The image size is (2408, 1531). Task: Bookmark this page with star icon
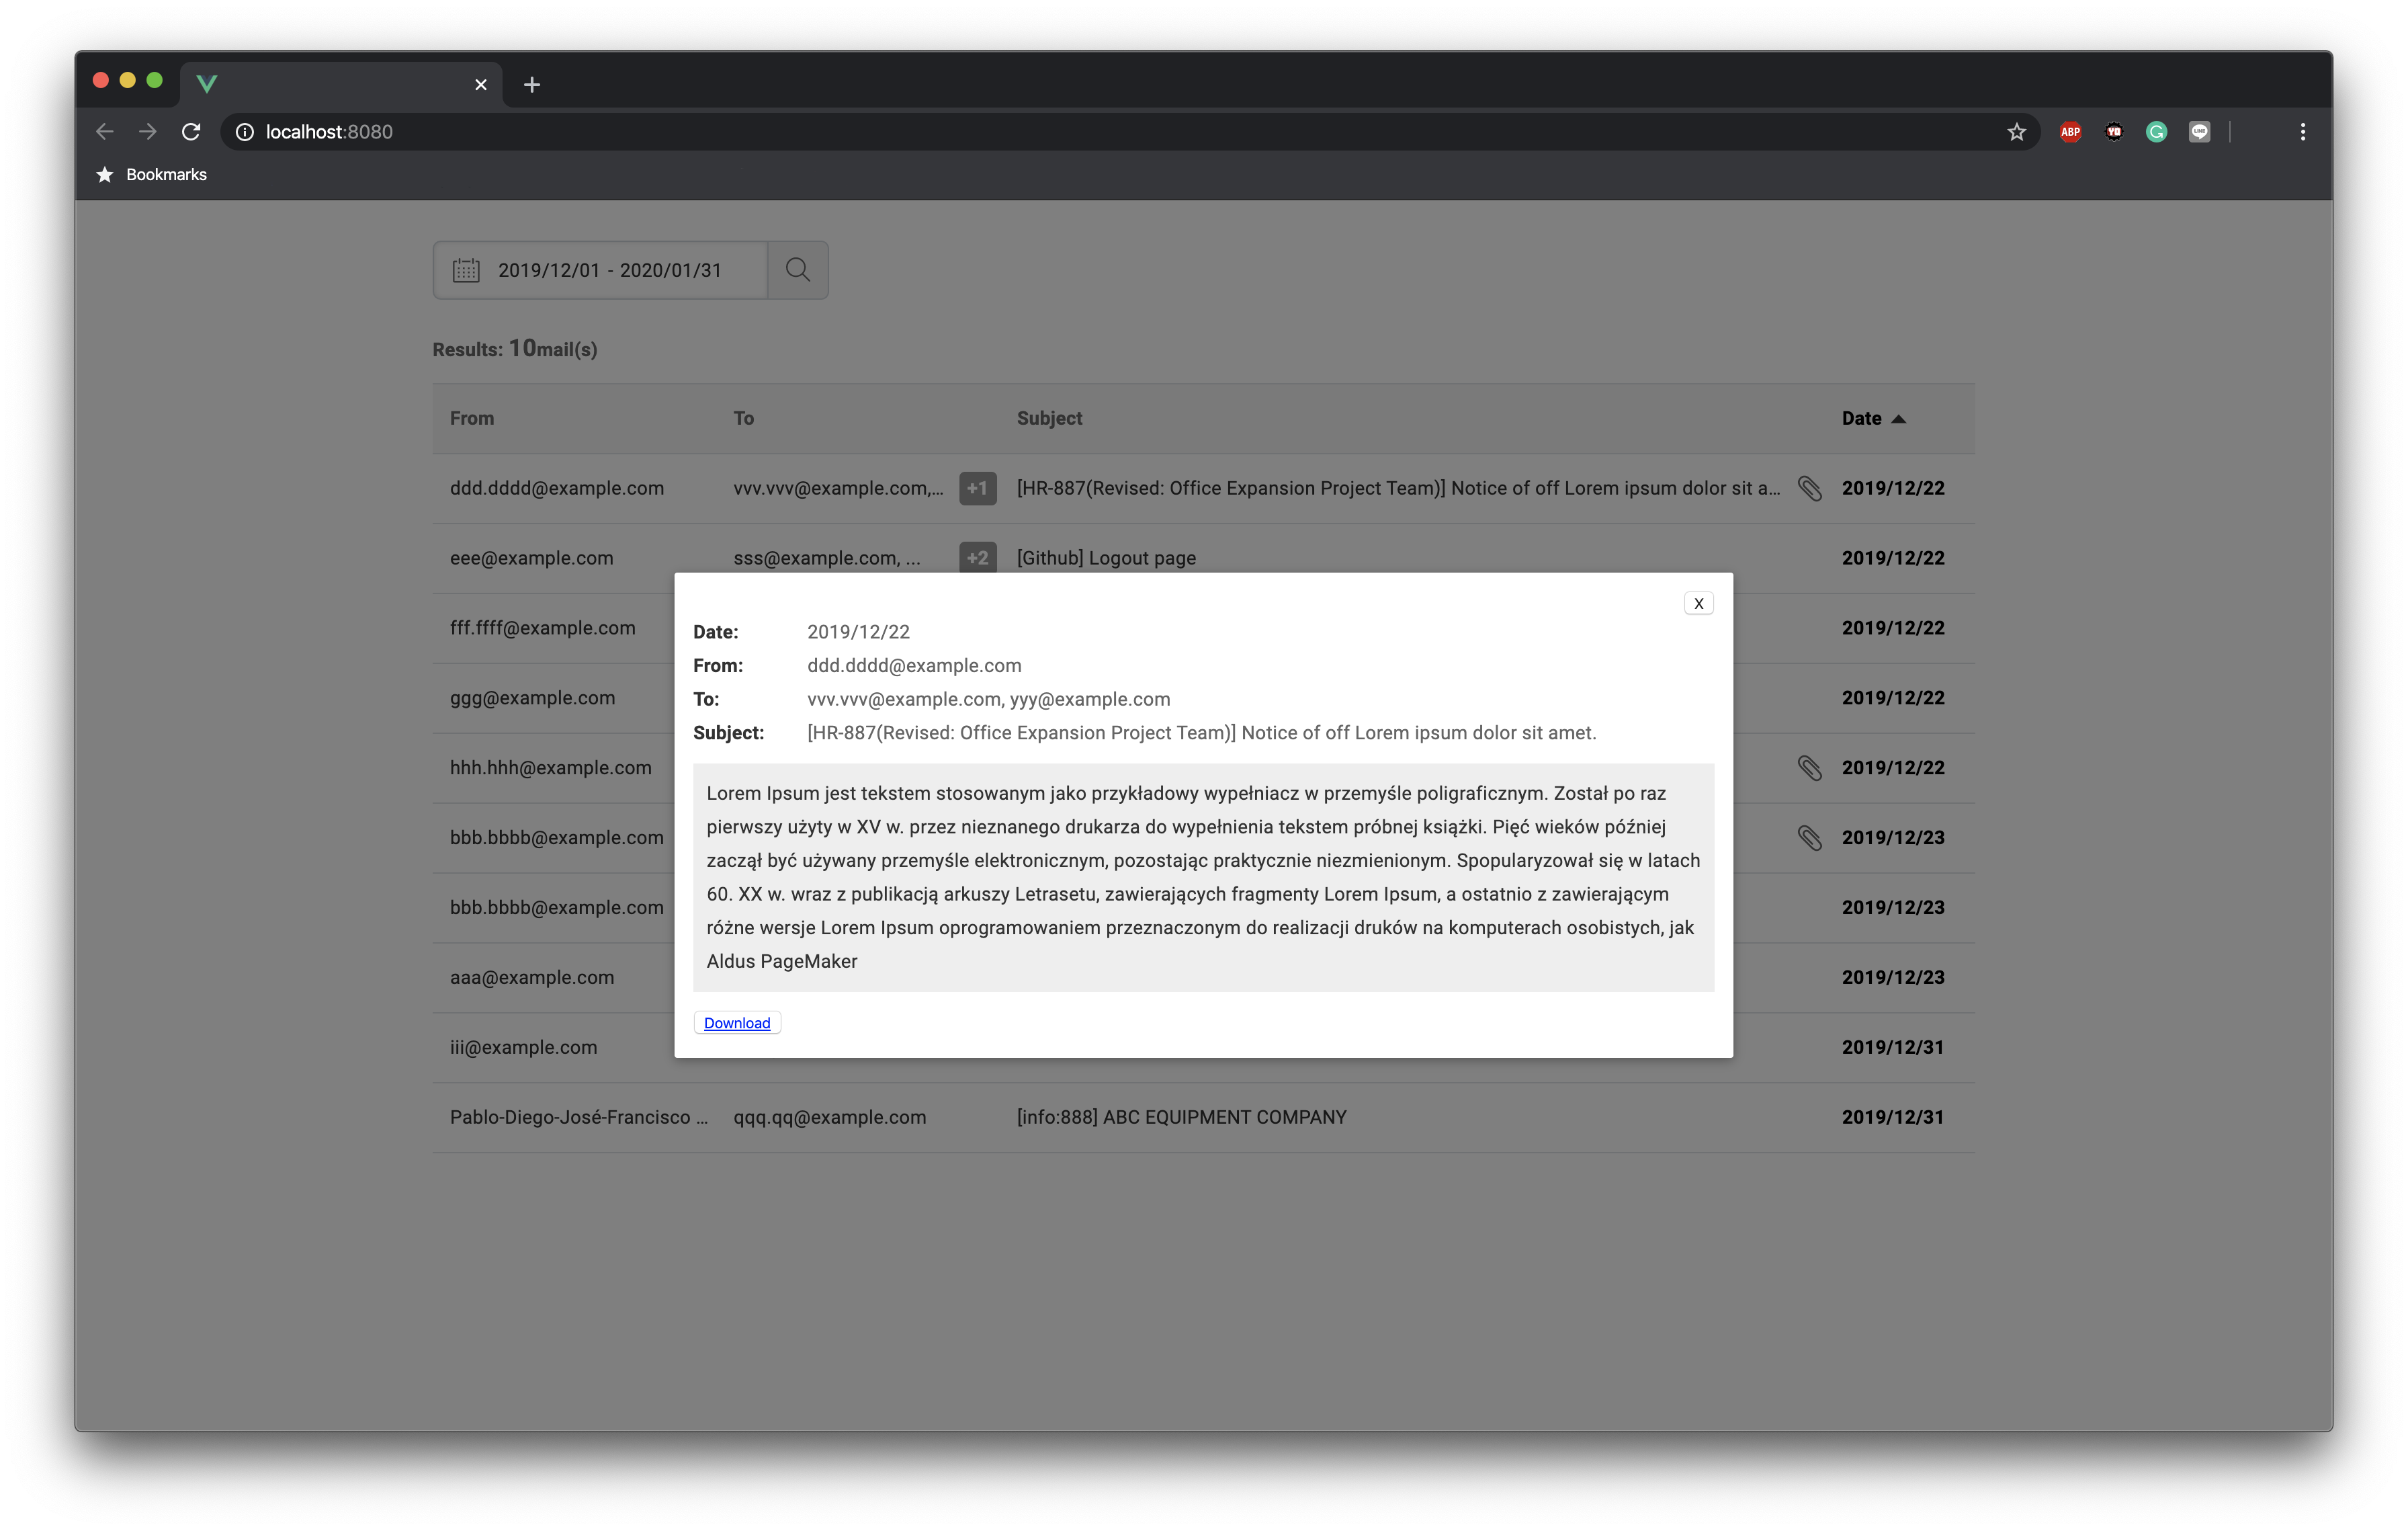[x=2016, y=132]
